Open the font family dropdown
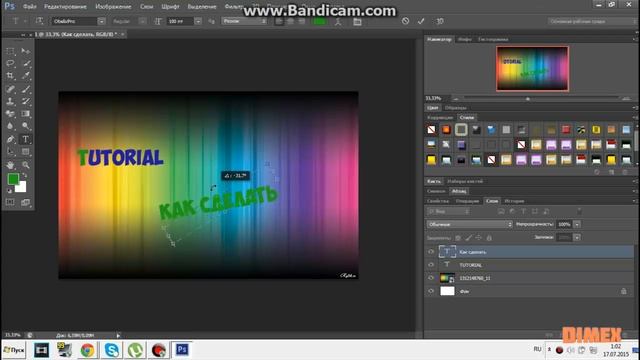 tap(102, 21)
